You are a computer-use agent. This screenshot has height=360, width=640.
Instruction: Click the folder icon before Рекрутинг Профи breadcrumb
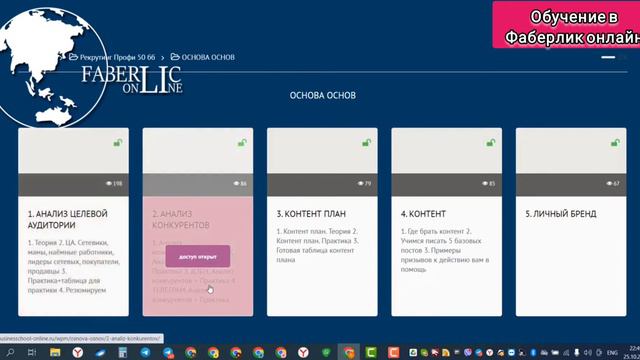coord(73,57)
